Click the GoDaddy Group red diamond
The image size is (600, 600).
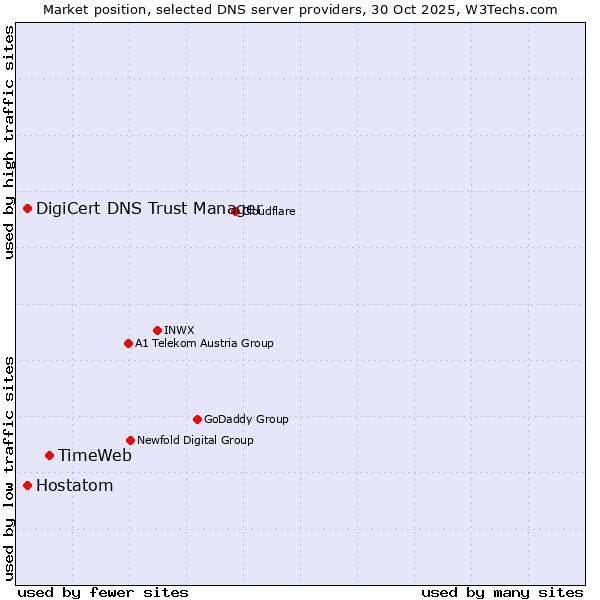click(x=197, y=419)
